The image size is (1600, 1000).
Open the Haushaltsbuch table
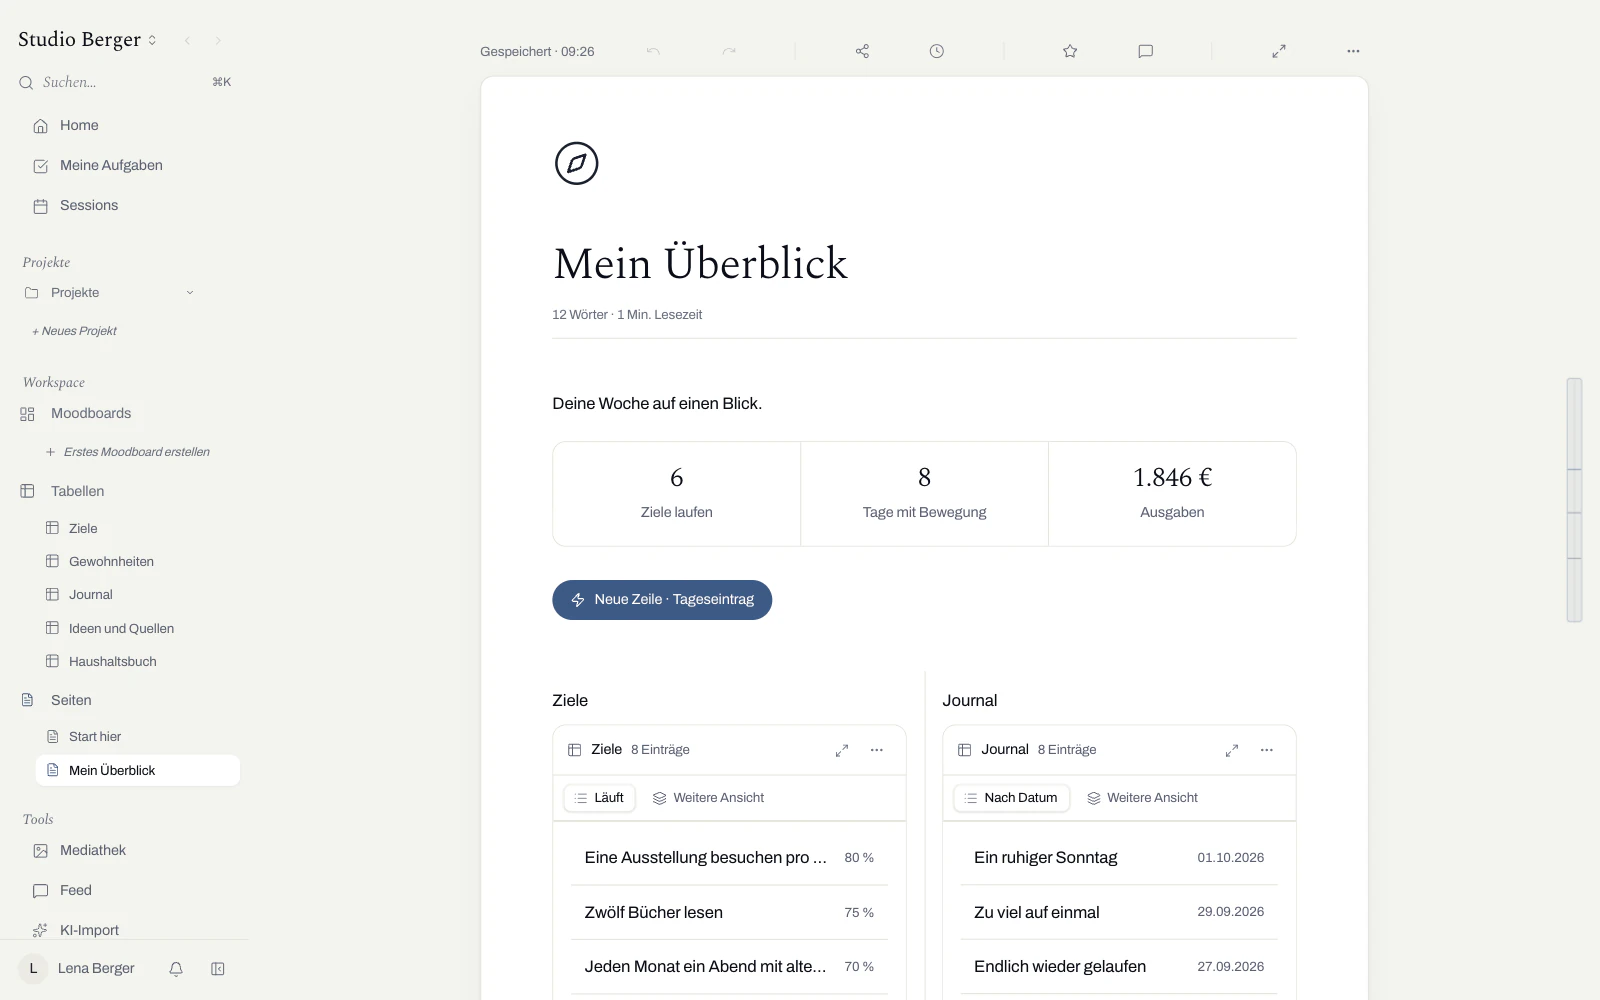(x=112, y=662)
